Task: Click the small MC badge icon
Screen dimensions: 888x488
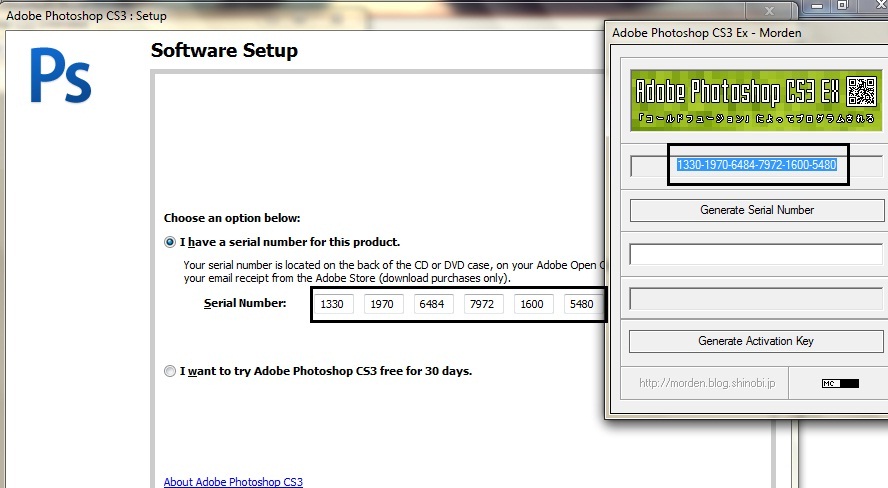Action: [x=840, y=383]
